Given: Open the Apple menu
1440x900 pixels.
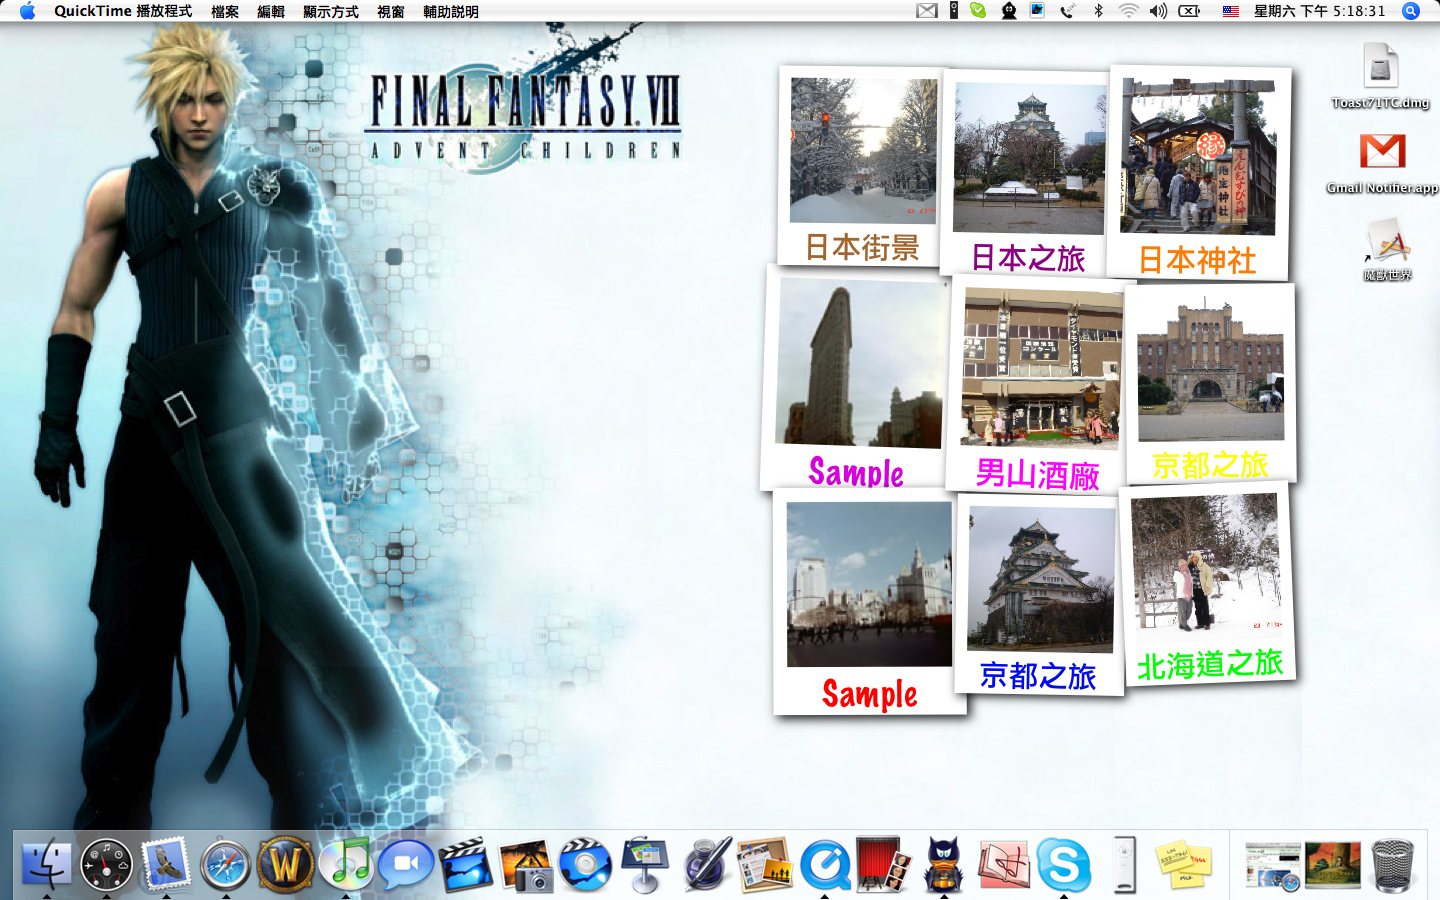Looking at the screenshot, I should point(27,11).
